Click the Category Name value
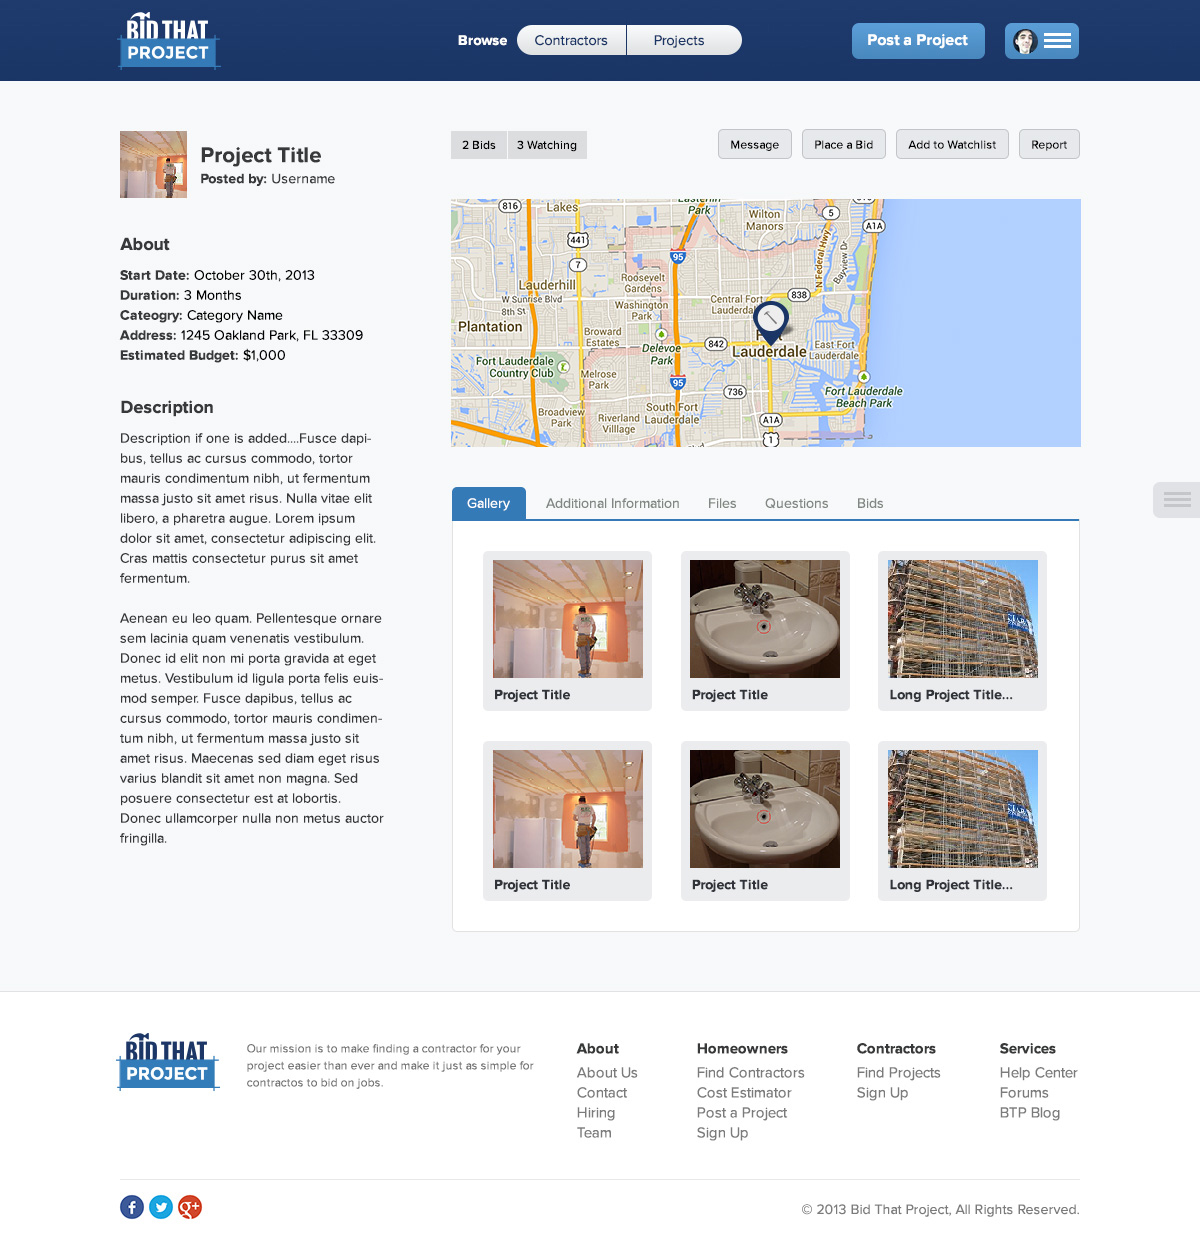The width and height of the screenshot is (1200, 1240). 235,315
